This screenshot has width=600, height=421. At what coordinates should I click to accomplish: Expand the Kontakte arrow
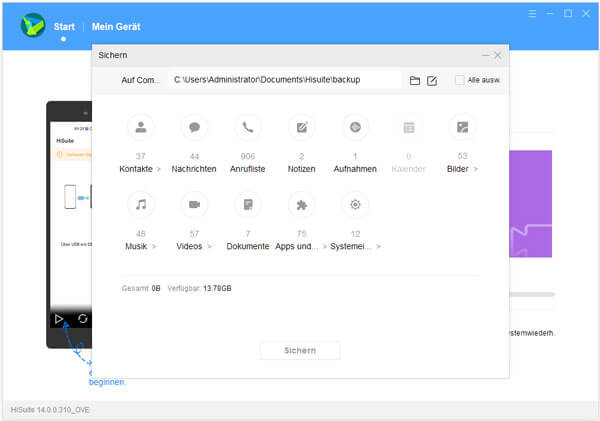tap(159, 169)
